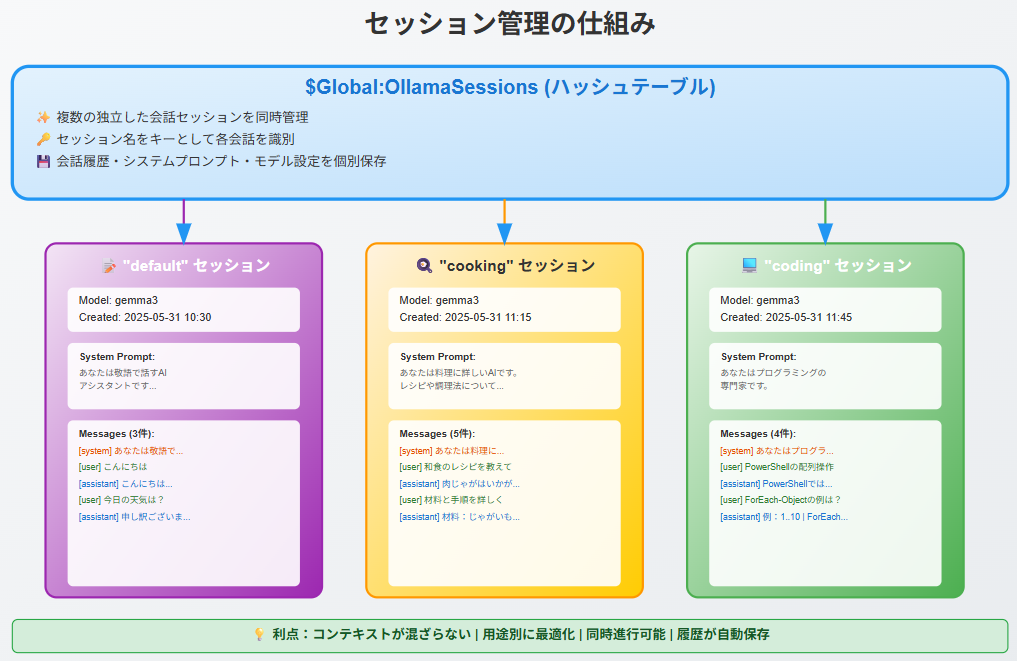This screenshot has width=1017, height=661.
Task: Click the floppy disk icon beside 会話履歴
Action: pyautogui.click(x=43, y=162)
